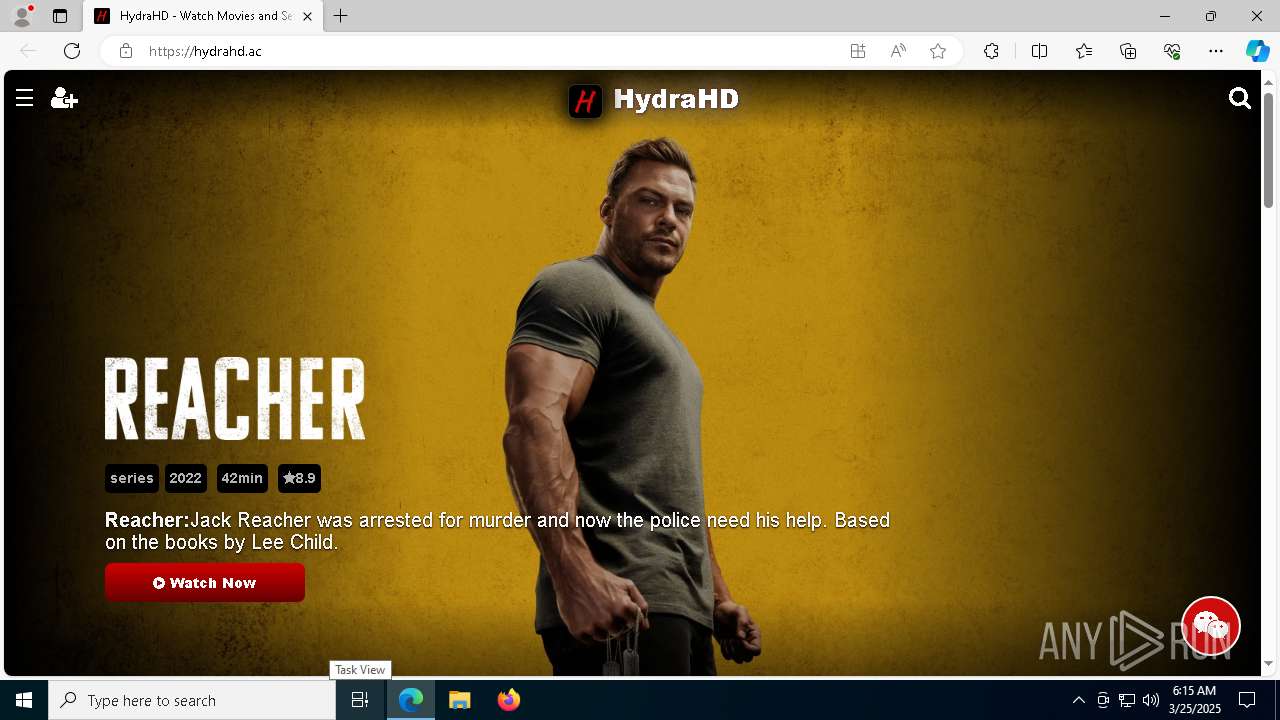Click the taskbar search box

pyautogui.click(x=192, y=700)
